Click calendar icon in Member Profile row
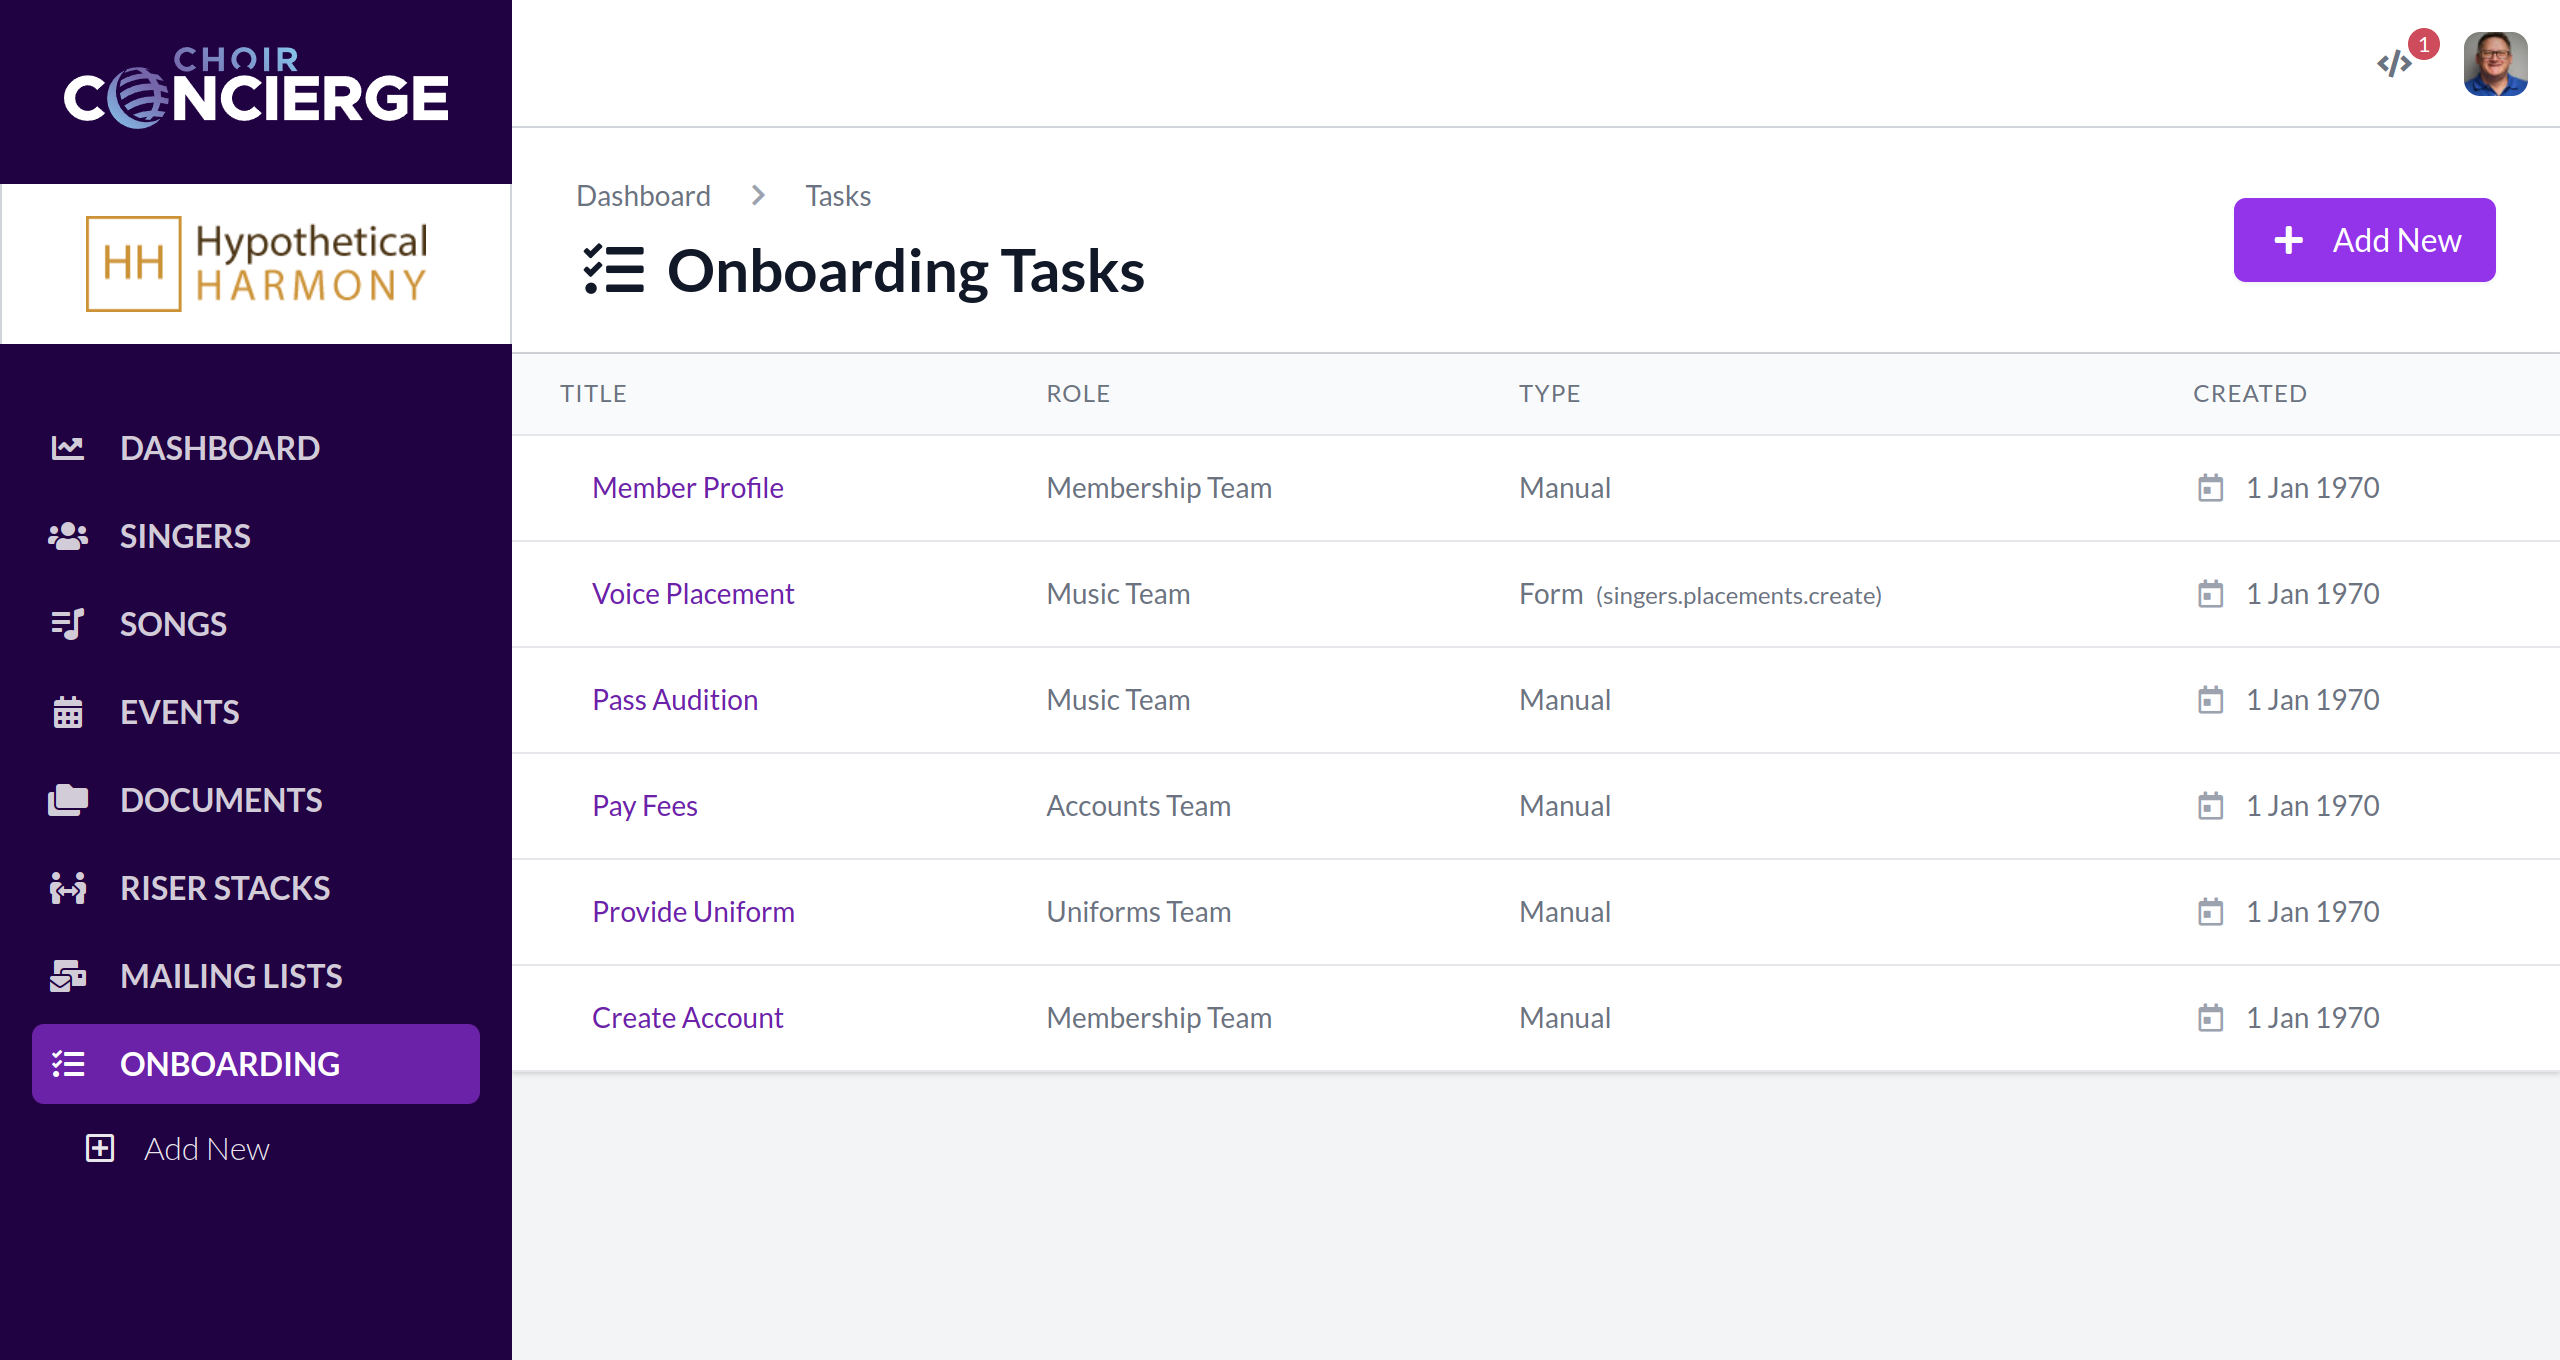Image resolution: width=2560 pixels, height=1360 pixels. point(2211,488)
